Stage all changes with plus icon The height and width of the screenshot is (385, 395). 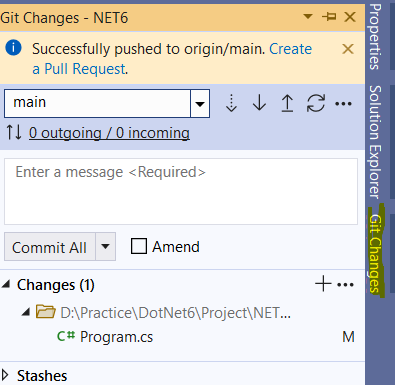coord(323,284)
